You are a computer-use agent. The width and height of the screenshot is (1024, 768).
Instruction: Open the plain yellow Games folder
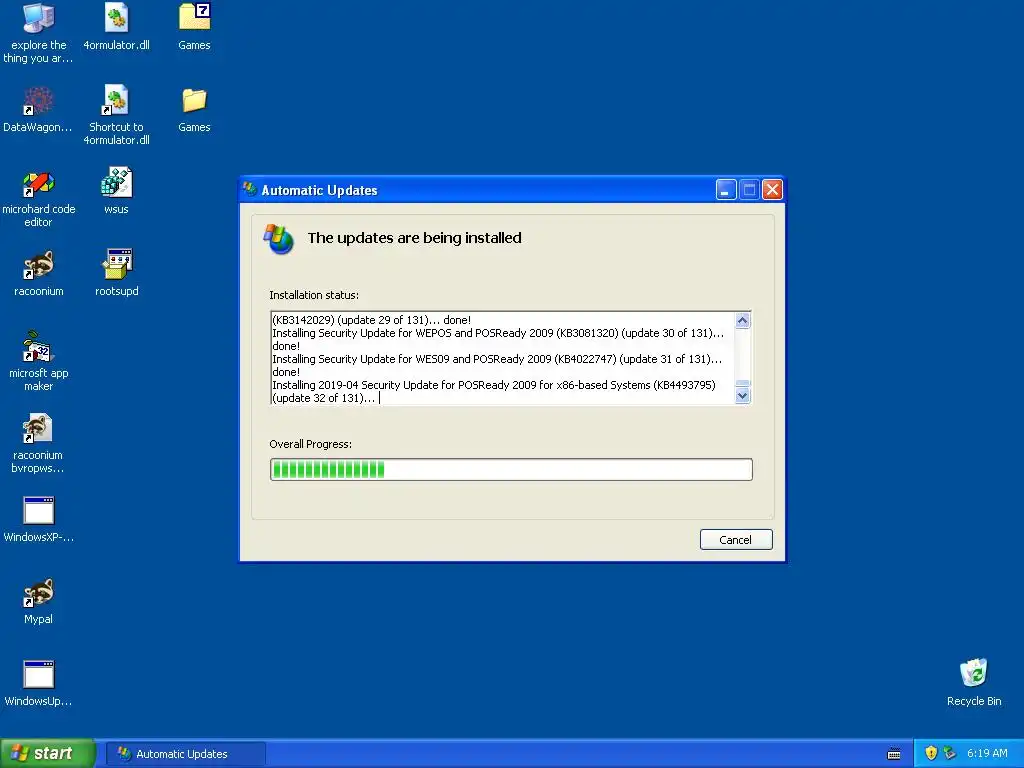[x=194, y=110]
